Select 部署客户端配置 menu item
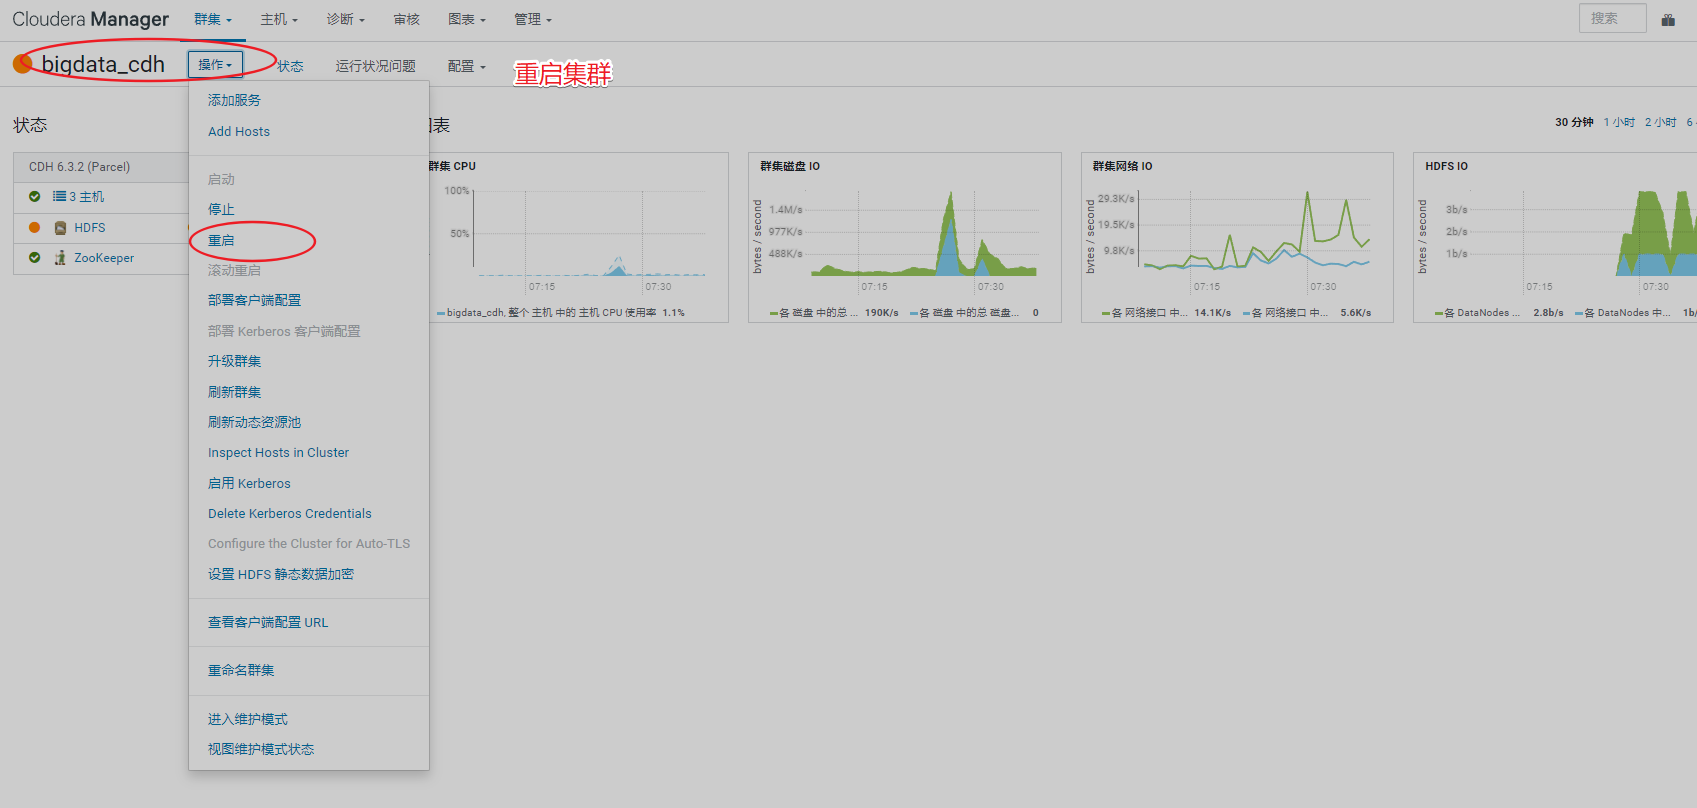Image resolution: width=1697 pixels, height=808 pixels. (x=254, y=300)
